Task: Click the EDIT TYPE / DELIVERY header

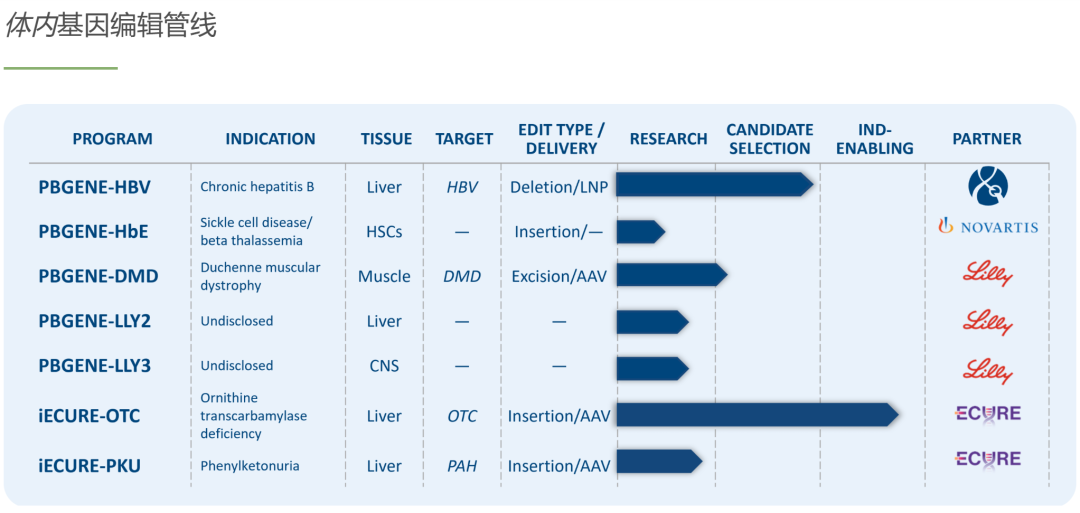Action: click(561, 138)
